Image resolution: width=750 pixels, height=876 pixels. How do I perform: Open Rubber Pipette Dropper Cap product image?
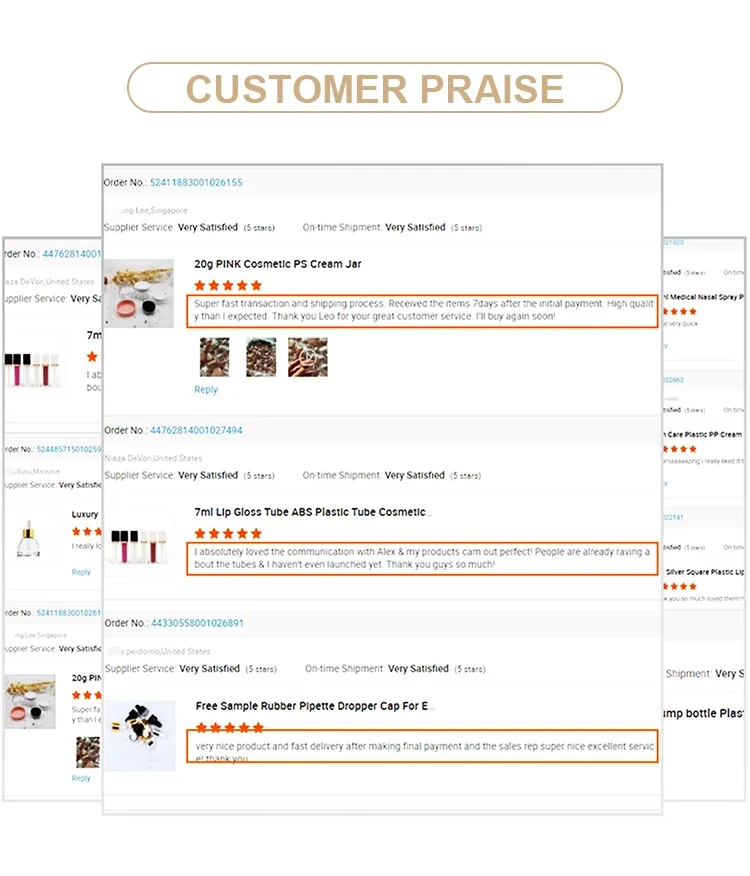coord(140,736)
